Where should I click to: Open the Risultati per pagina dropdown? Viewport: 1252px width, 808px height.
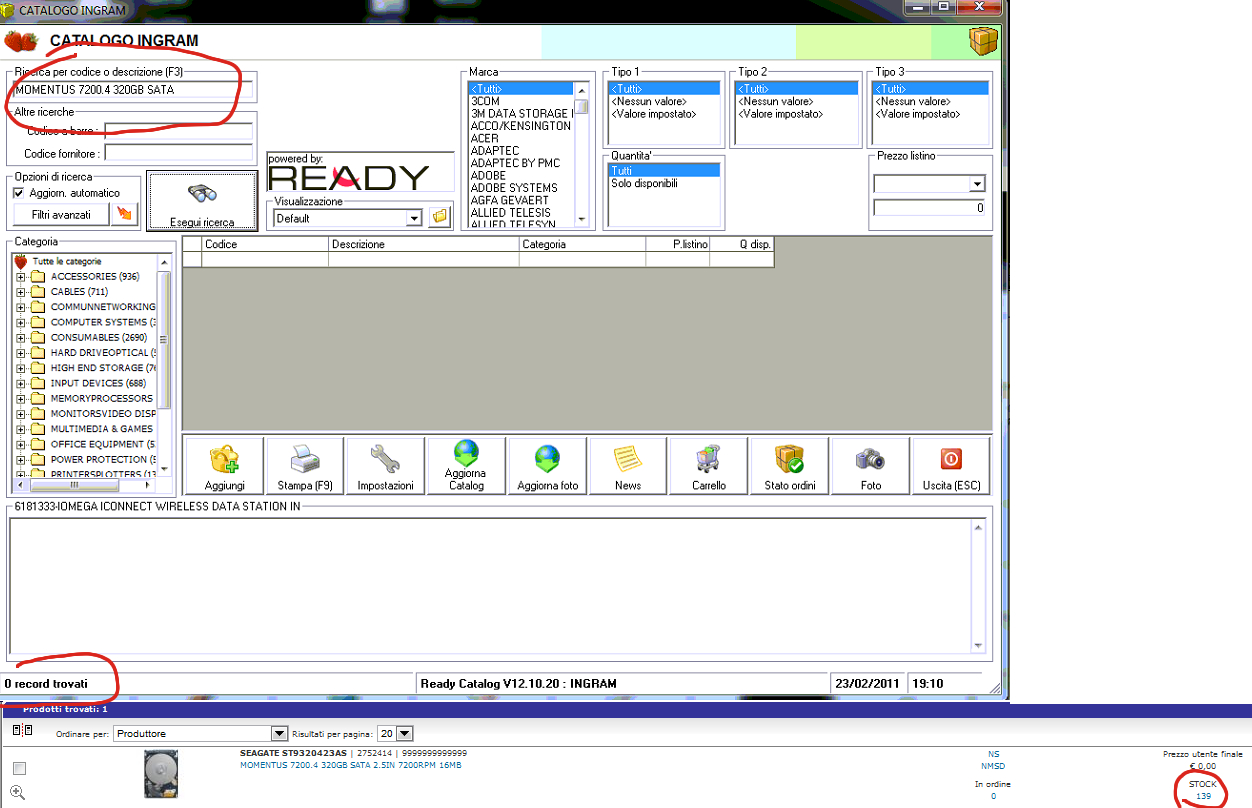pyautogui.click(x=406, y=734)
